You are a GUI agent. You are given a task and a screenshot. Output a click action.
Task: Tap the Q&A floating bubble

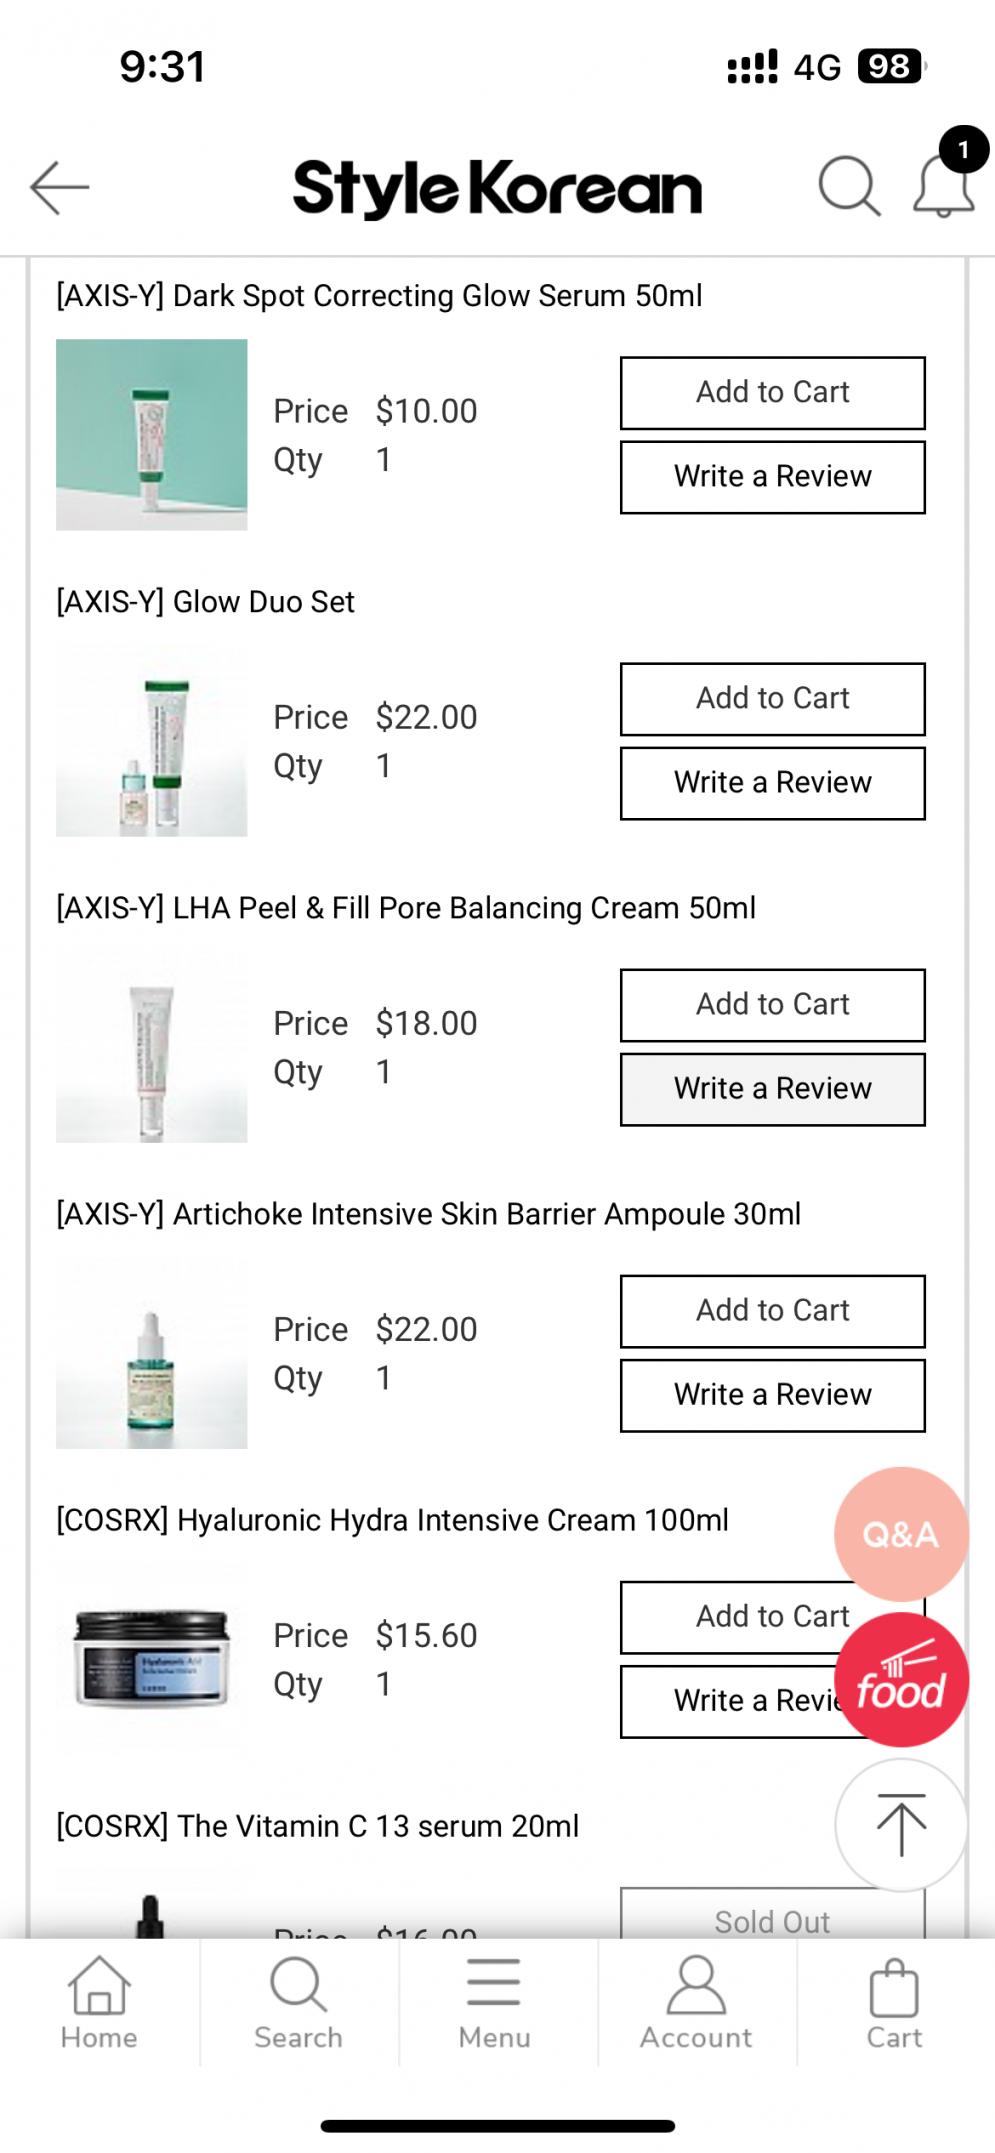click(900, 1533)
